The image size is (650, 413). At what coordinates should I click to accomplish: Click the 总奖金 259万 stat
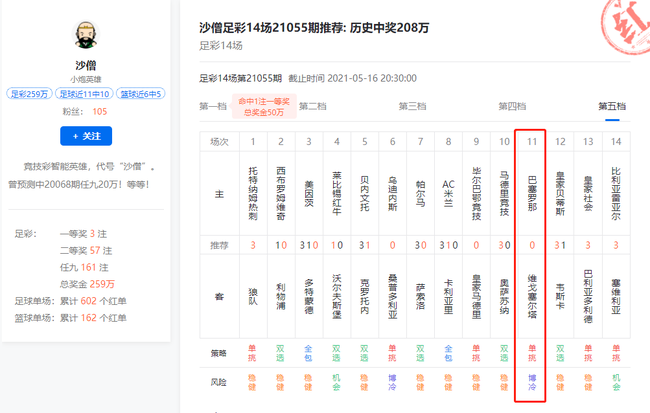point(87,284)
